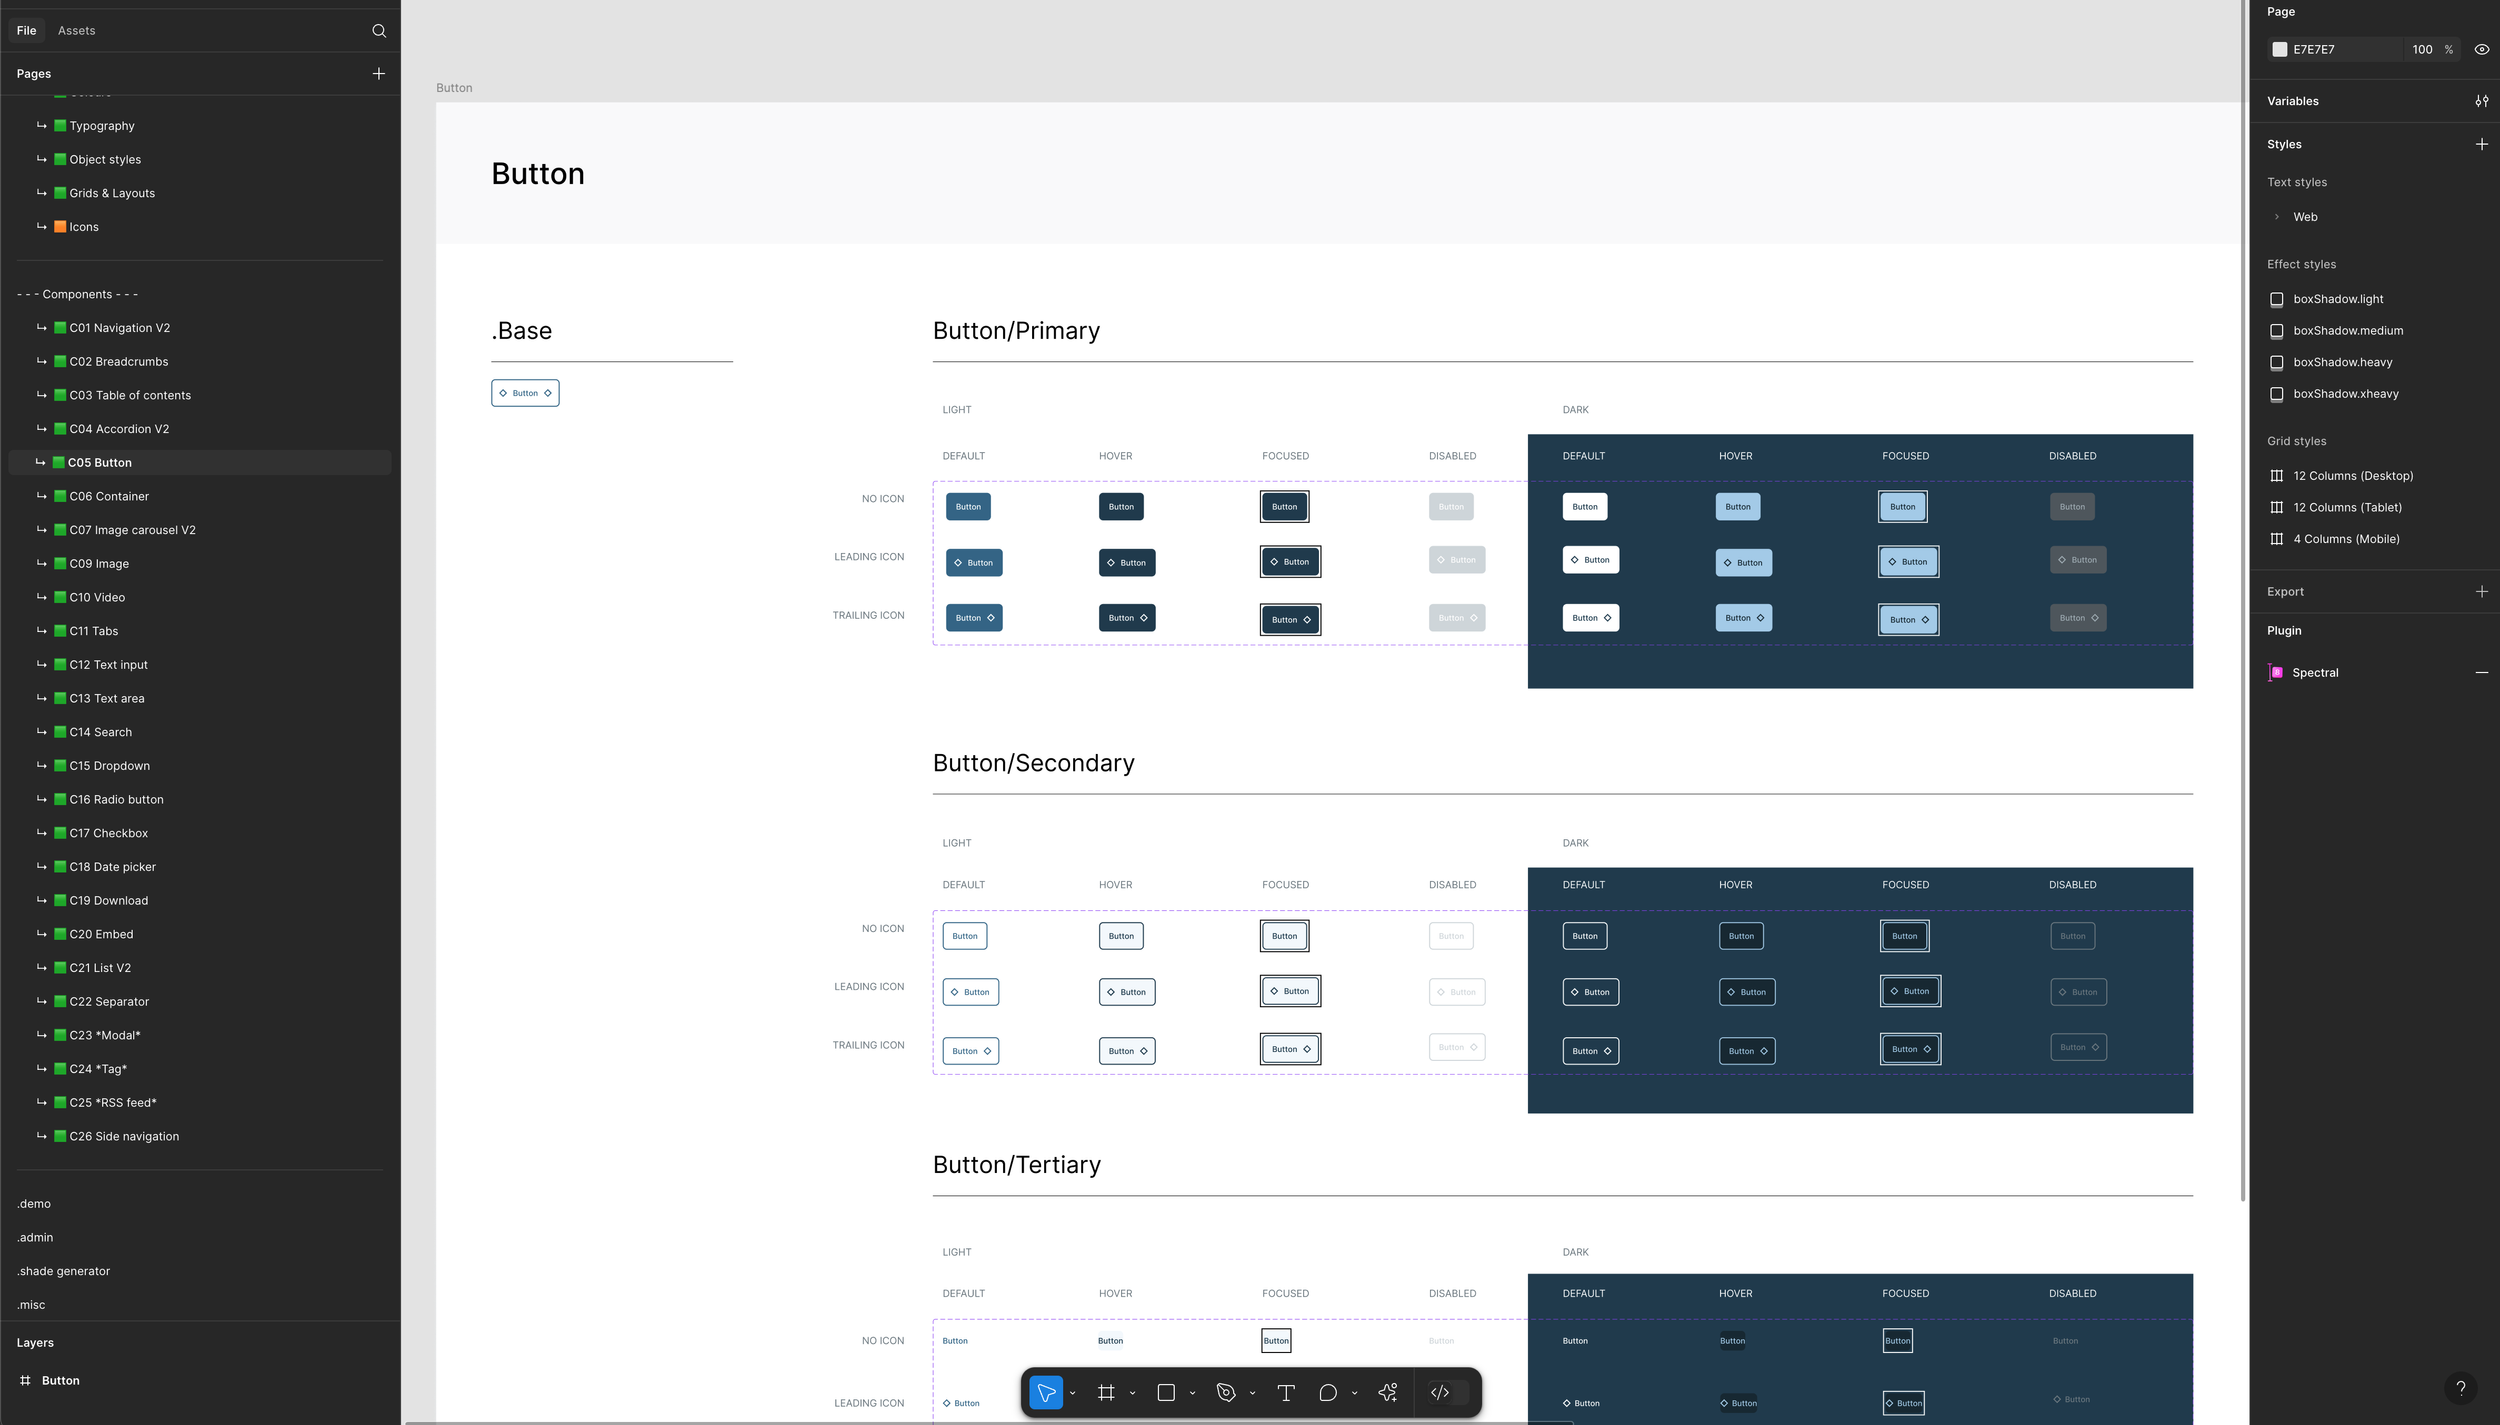This screenshot has height=1425, width=2500.
Task: Select the Text tool
Action: [1286, 1392]
